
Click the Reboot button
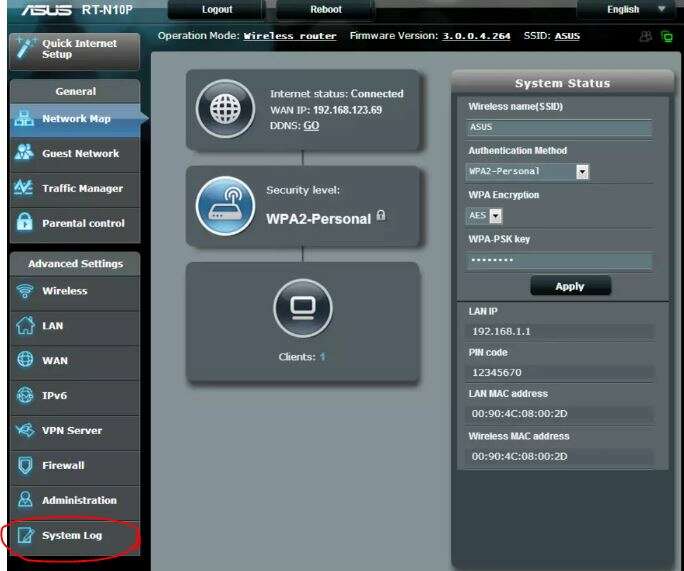tap(326, 10)
